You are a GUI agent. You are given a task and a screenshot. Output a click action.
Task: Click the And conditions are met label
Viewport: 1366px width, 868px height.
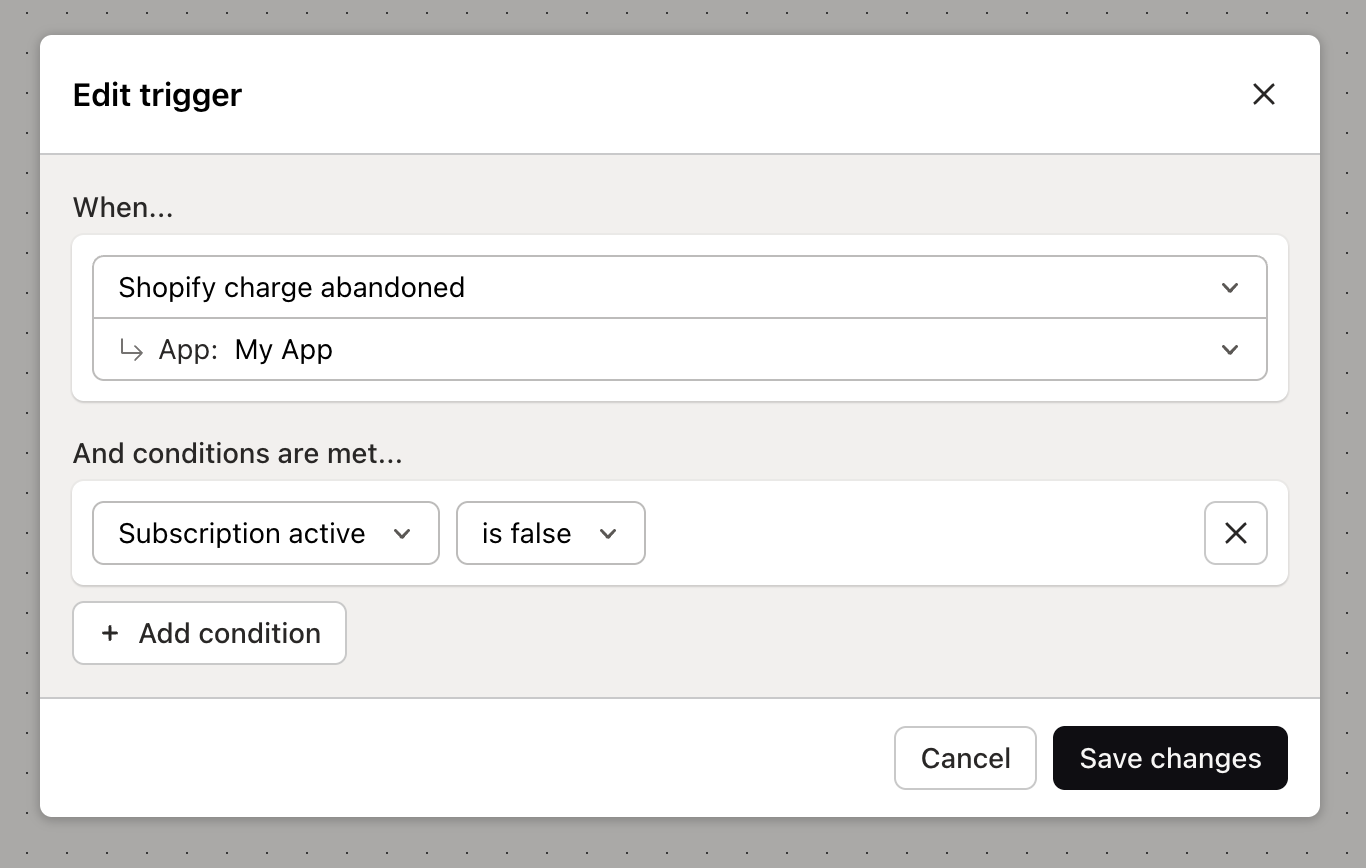[237, 453]
